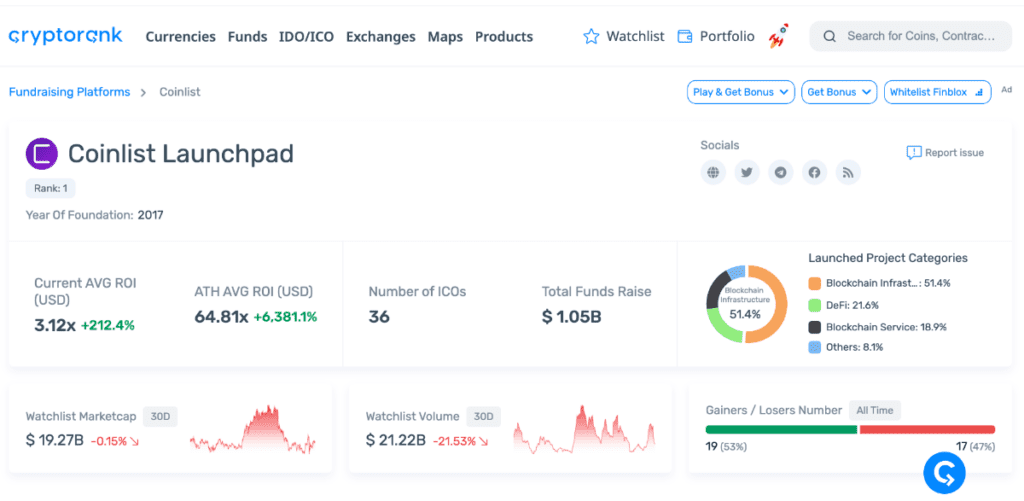Click the blue floating chat button
Screen dimensions: 1024x501
944,472
